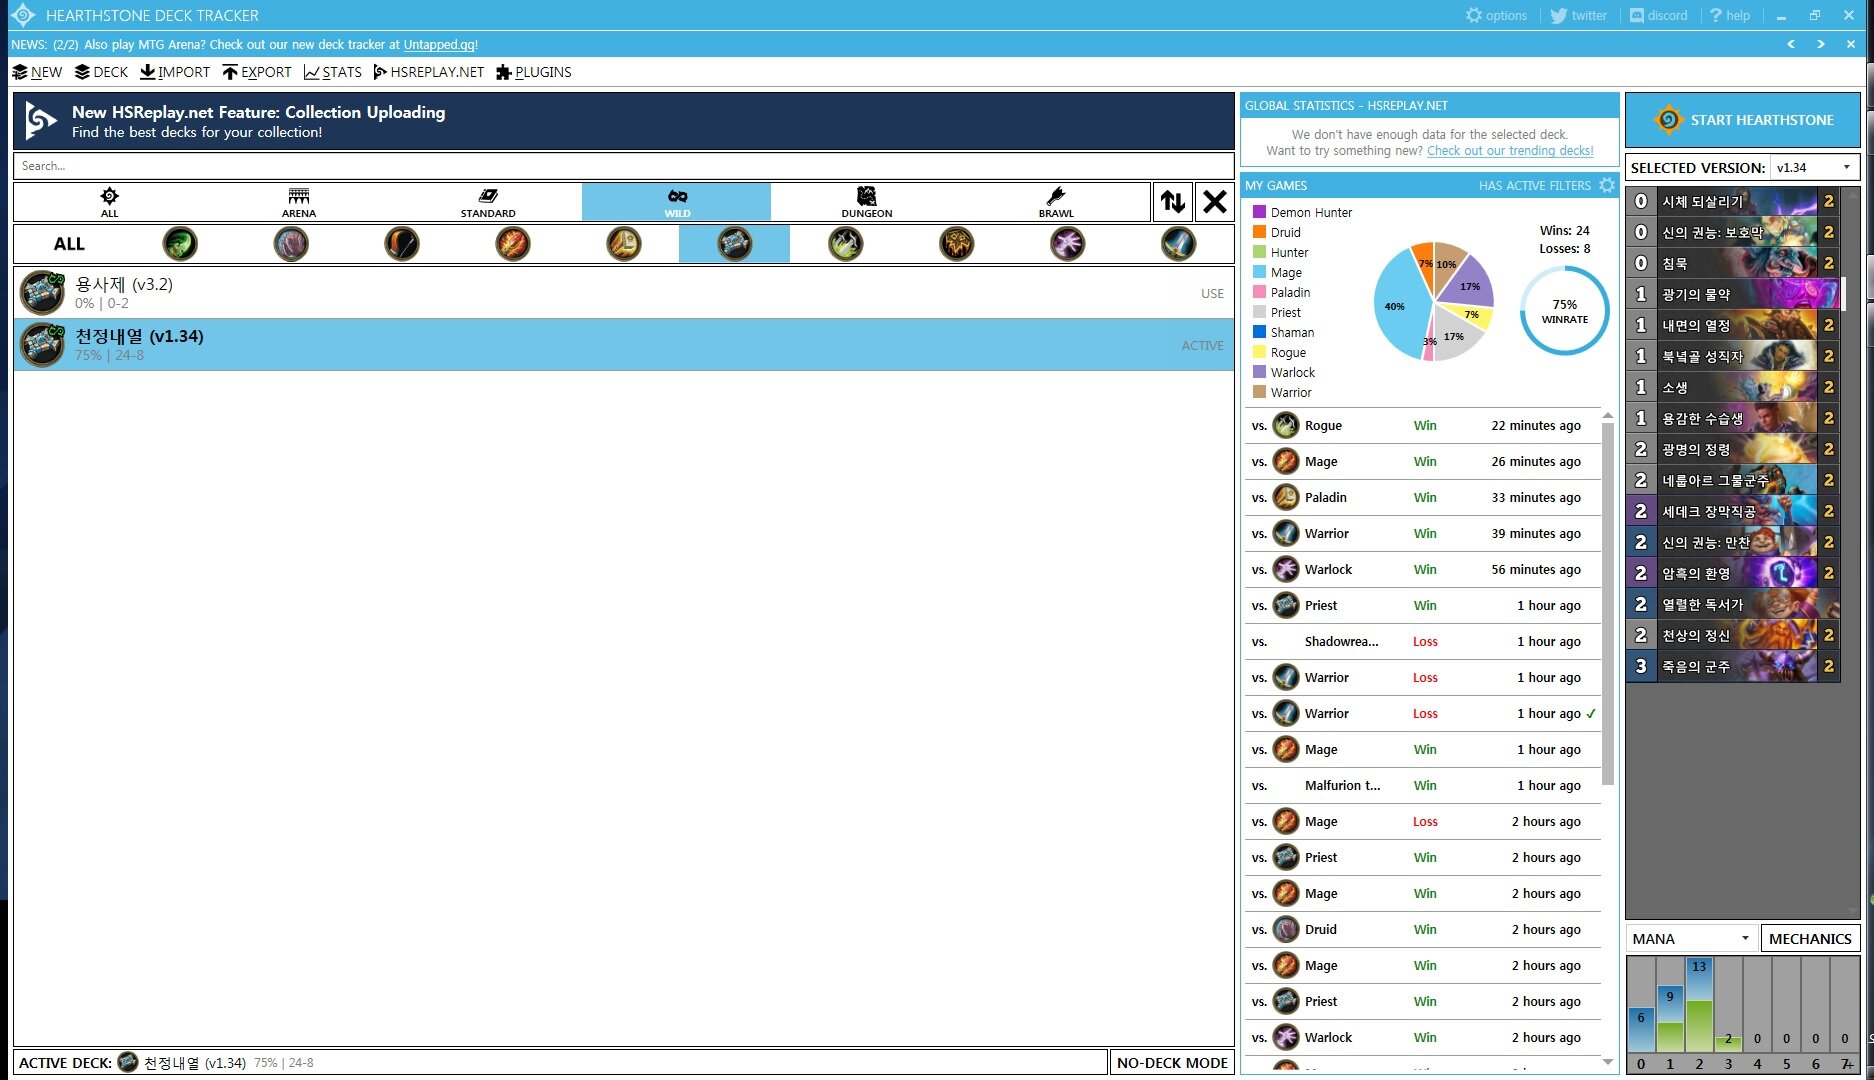Click the sort order arrows icon

[x=1173, y=202]
